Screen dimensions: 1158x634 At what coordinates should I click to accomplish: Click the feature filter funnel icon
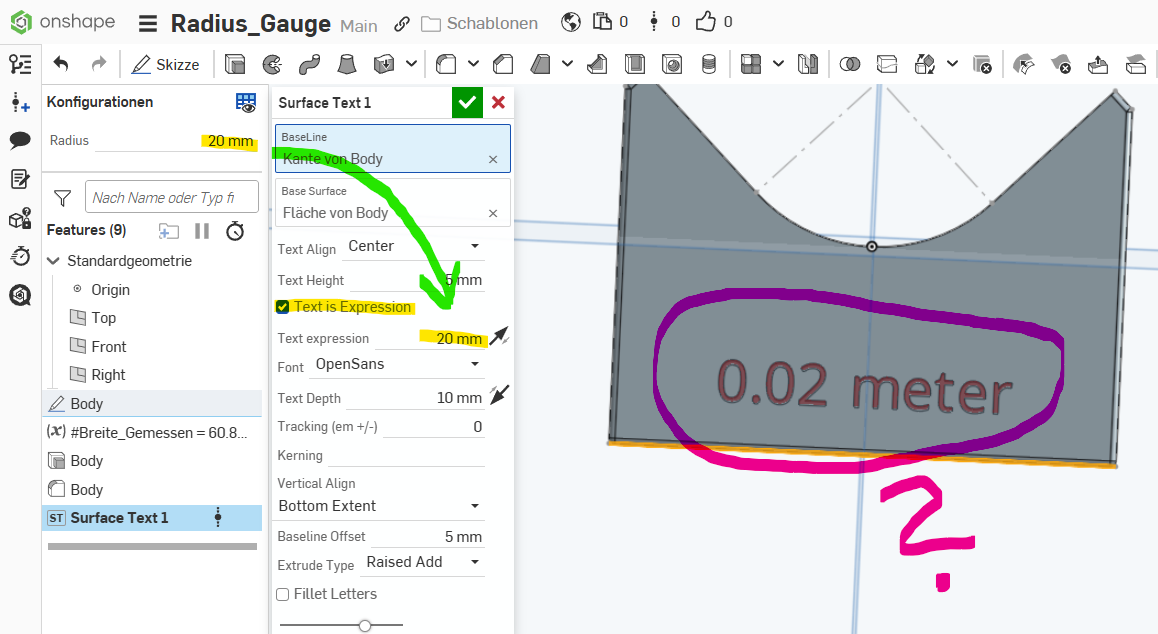tap(62, 198)
